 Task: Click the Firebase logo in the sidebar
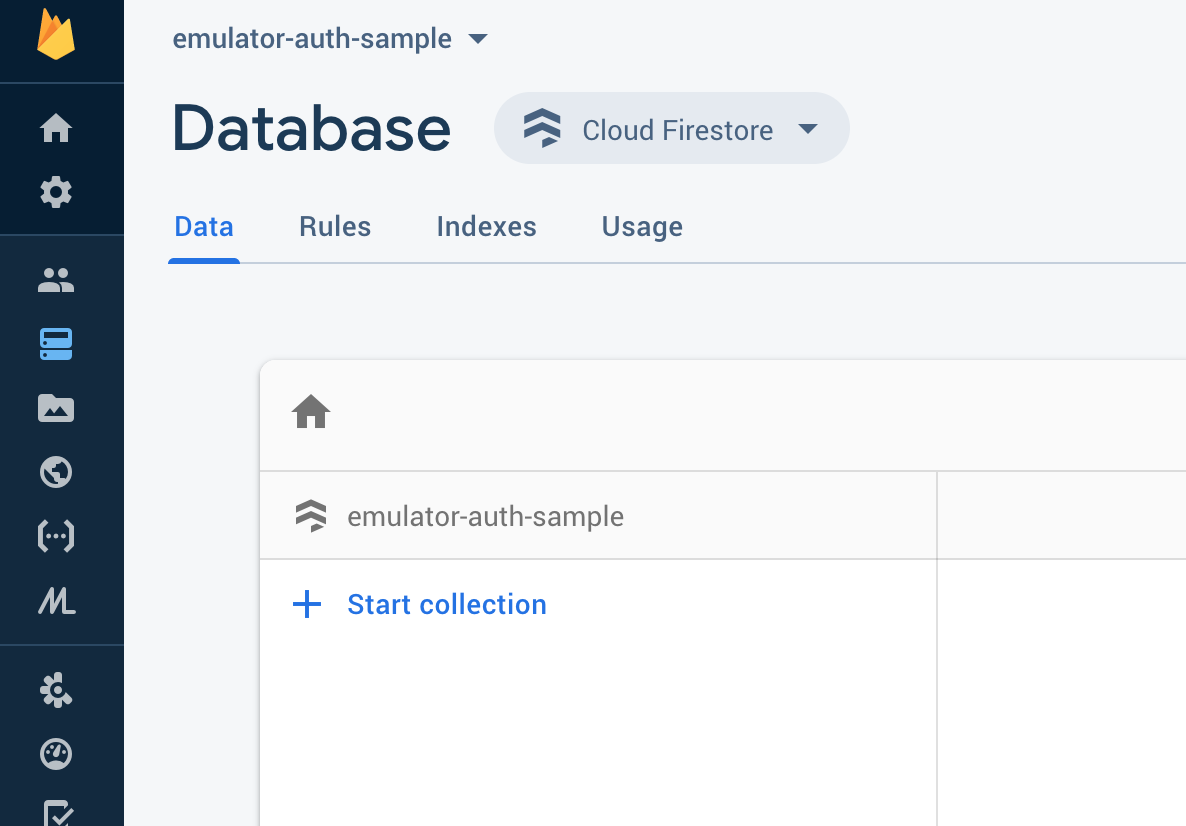56,35
